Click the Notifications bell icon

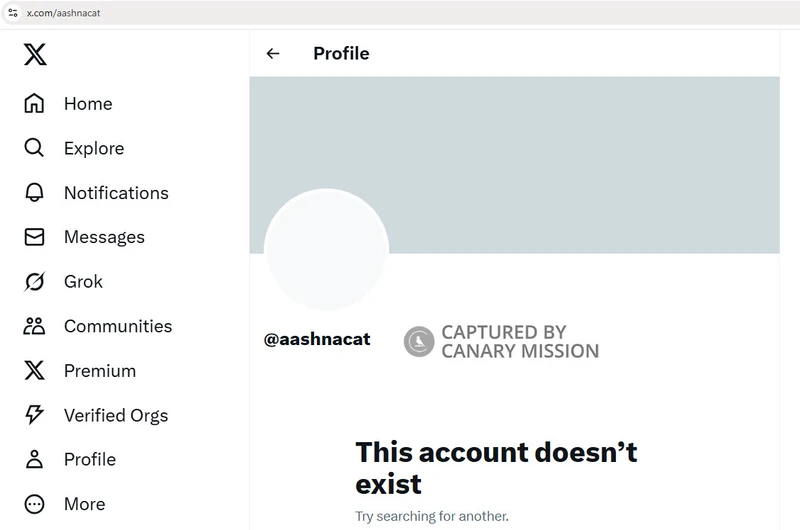[35, 193]
